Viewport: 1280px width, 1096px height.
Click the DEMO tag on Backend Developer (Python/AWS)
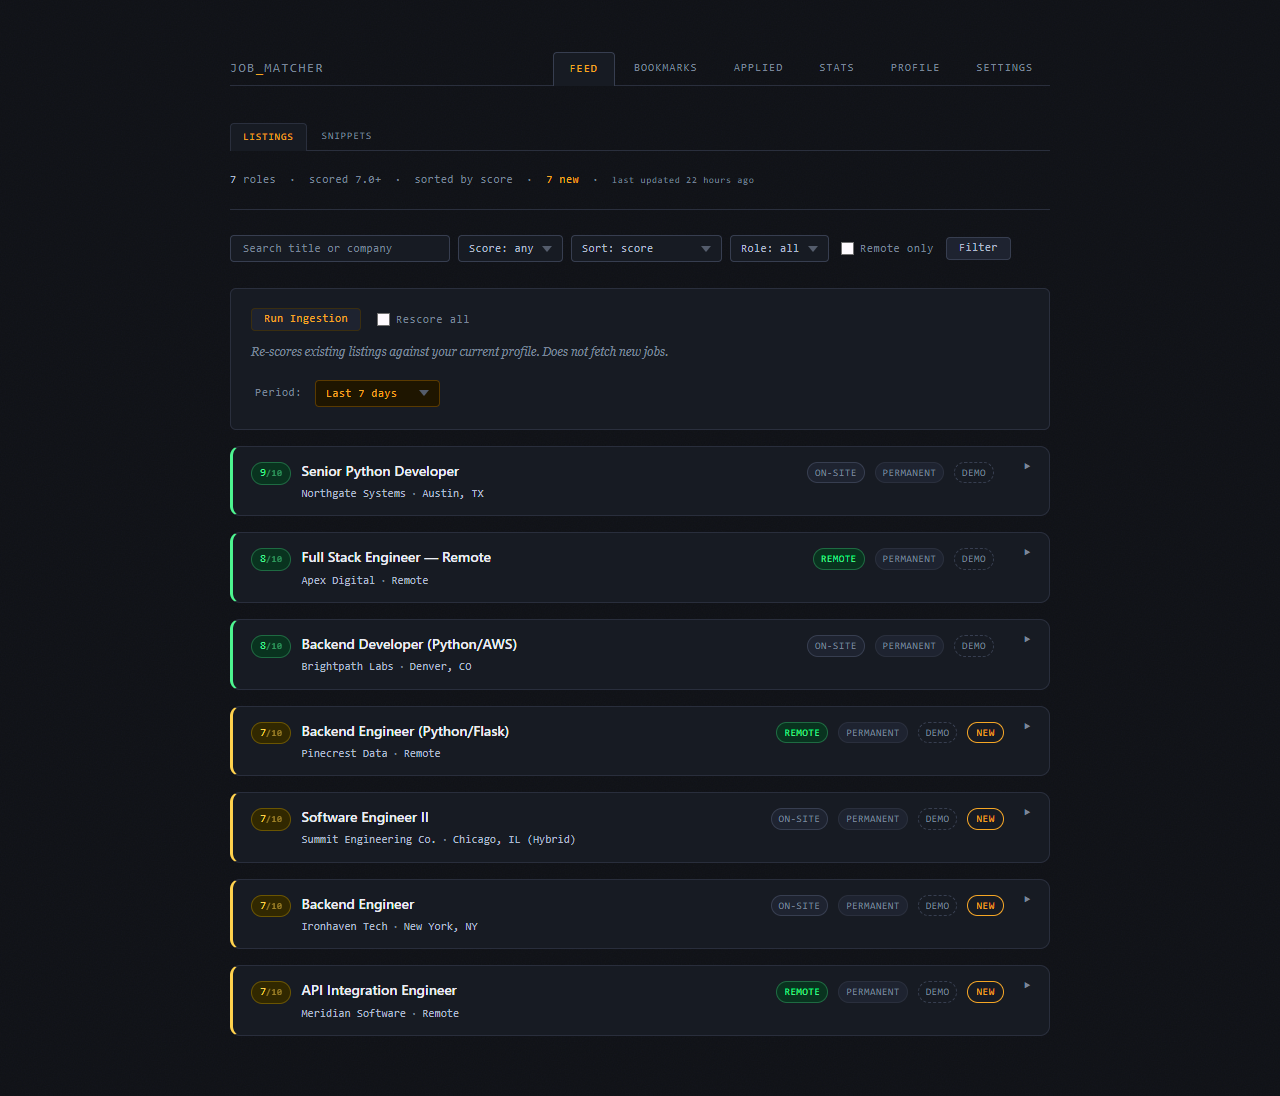(x=973, y=646)
